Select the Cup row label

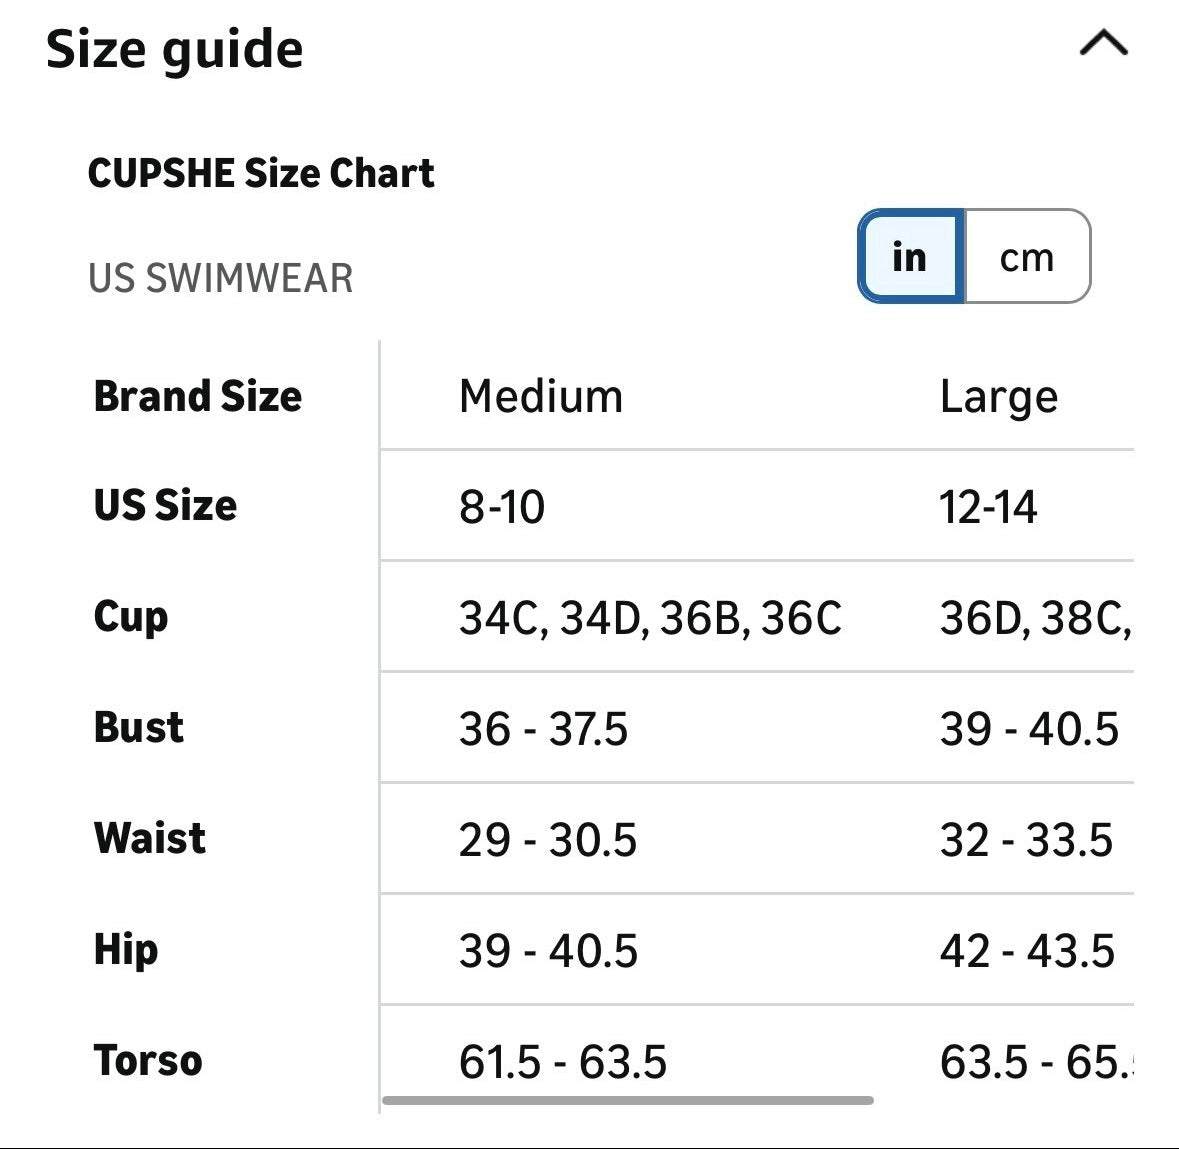[129, 617]
